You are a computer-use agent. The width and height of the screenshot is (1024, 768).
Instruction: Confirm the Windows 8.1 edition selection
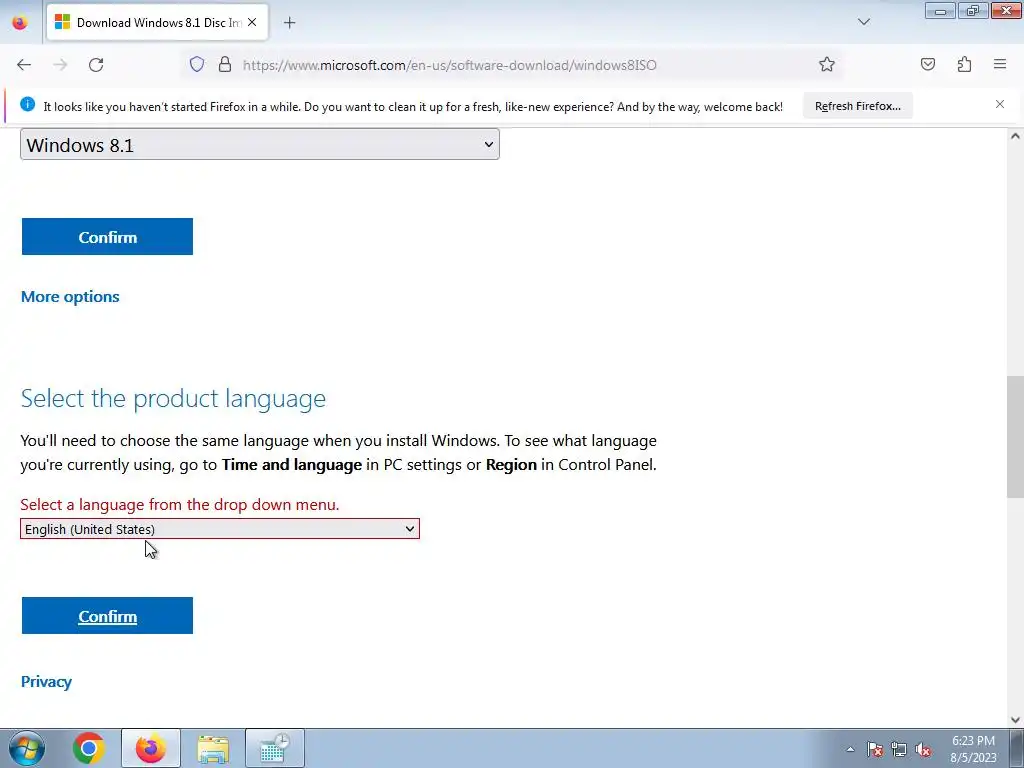[107, 237]
